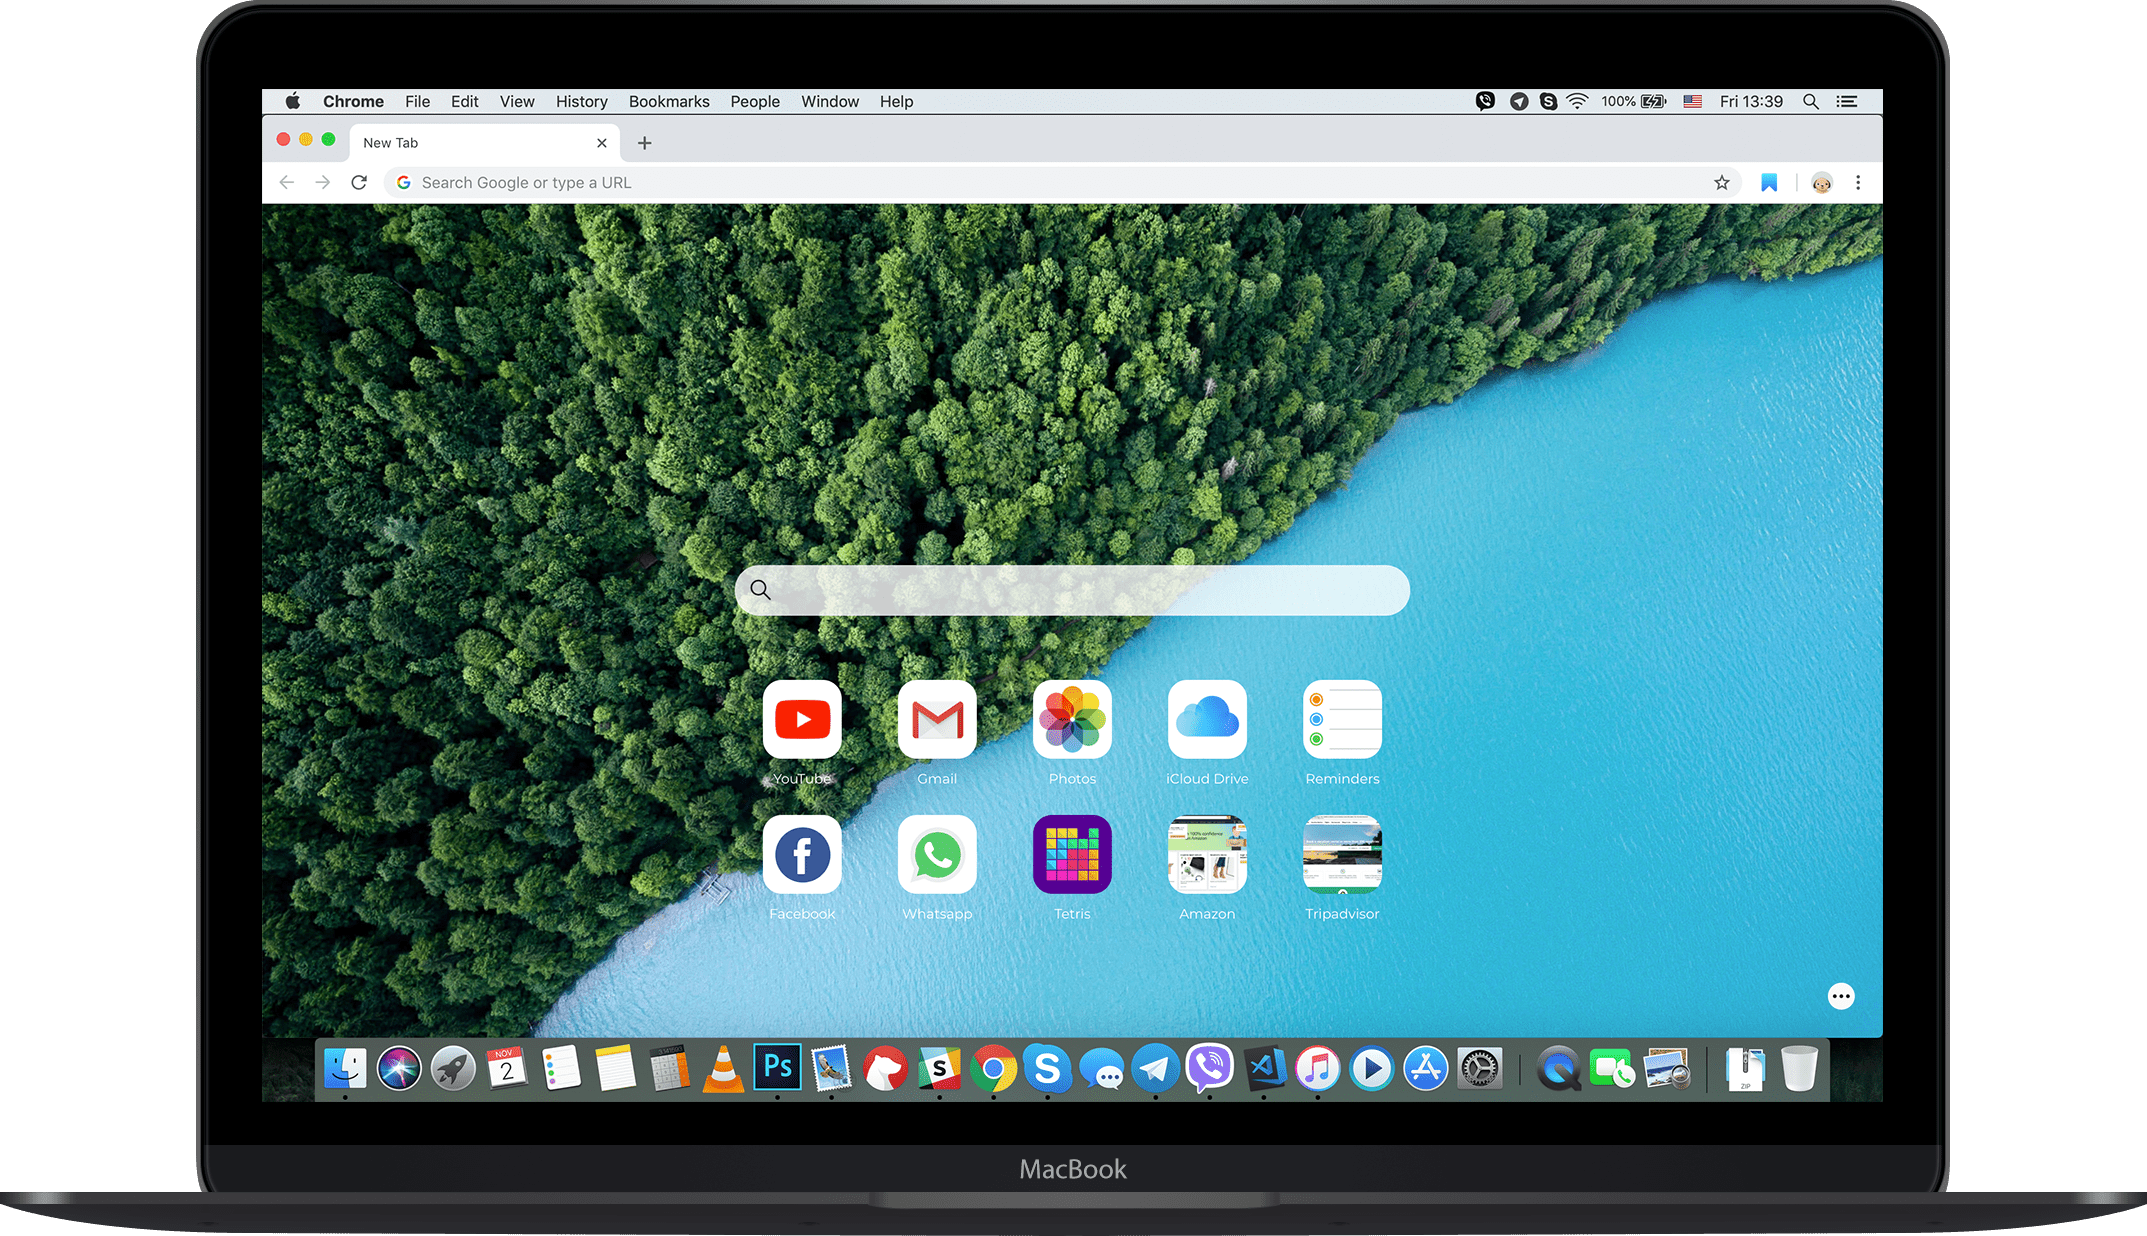This screenshot has width=2147, height=1236.
Task: Open the File menu
Action: [x=418, y=101]
